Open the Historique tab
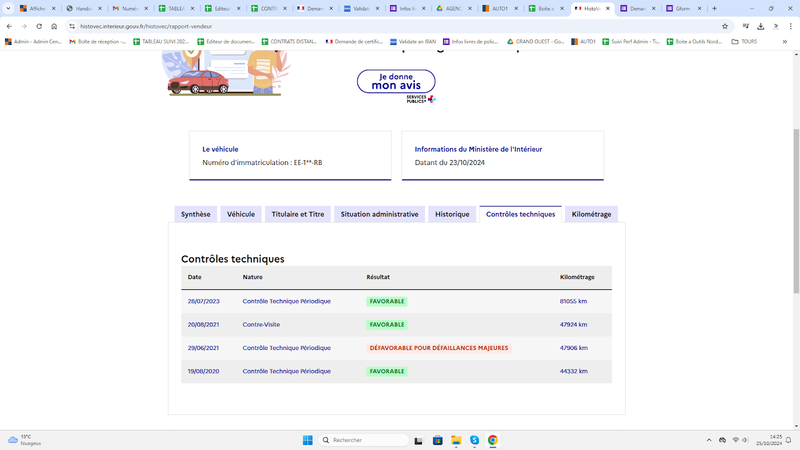The height and width of the screenshot is (450, 800). 452,214
